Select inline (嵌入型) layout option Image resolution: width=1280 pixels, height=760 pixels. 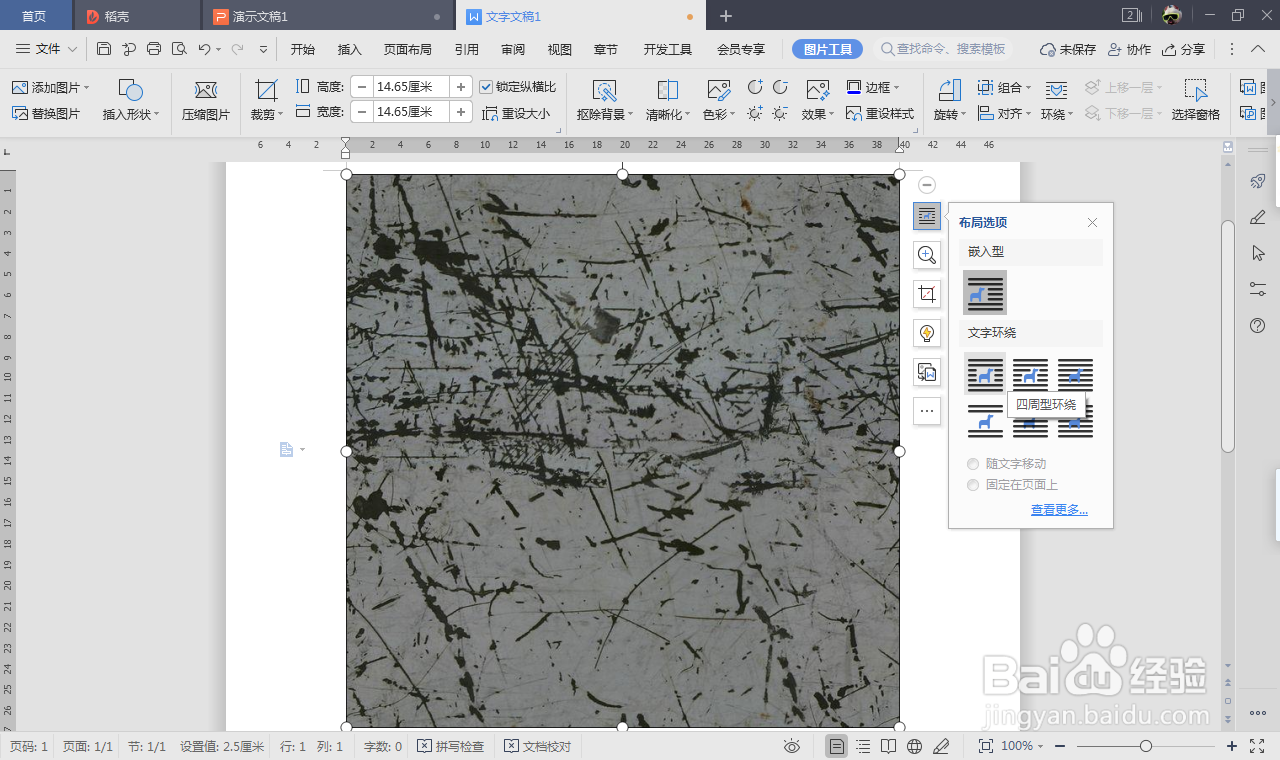point(985,293)
